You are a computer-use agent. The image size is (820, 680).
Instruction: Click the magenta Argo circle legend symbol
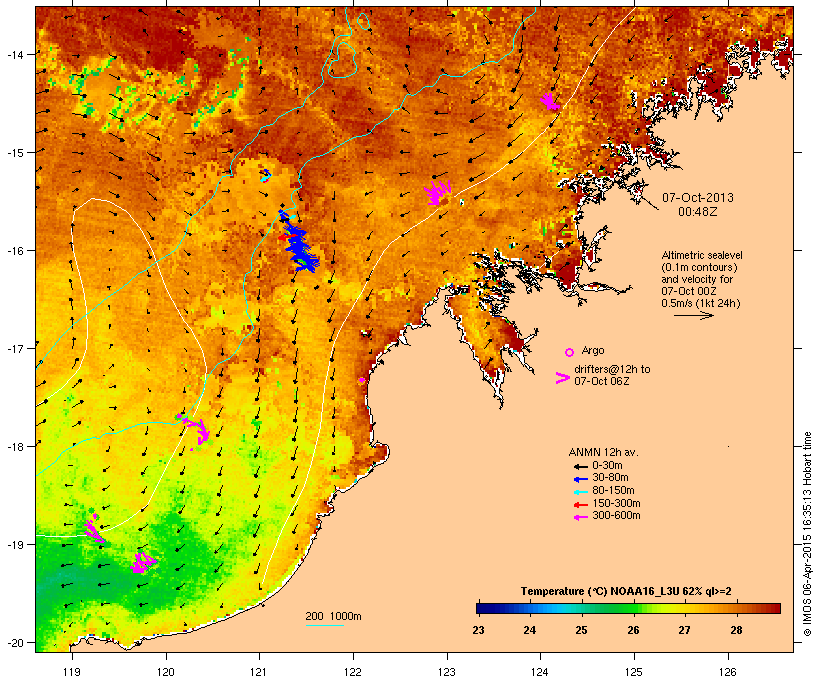click(570, 353)
